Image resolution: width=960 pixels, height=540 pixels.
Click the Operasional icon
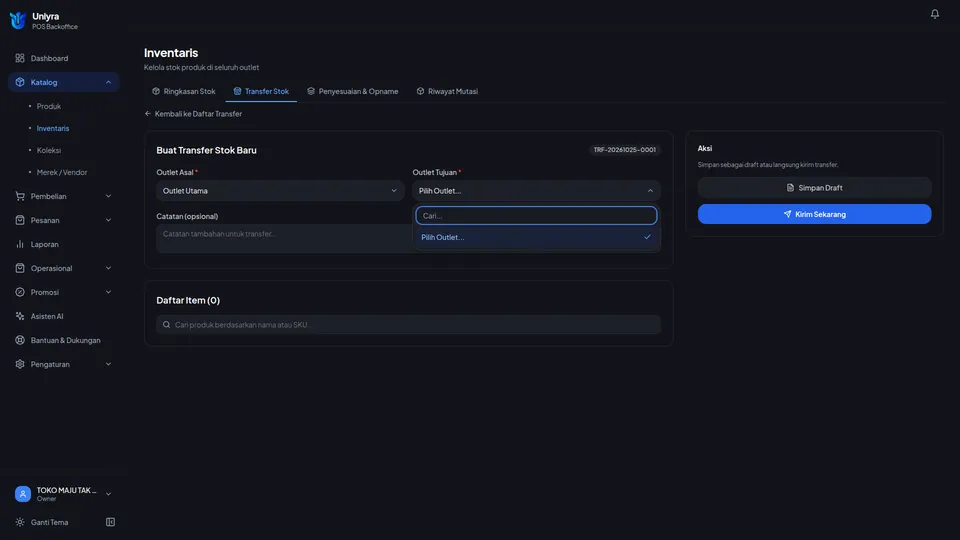(x=20, y=268)
